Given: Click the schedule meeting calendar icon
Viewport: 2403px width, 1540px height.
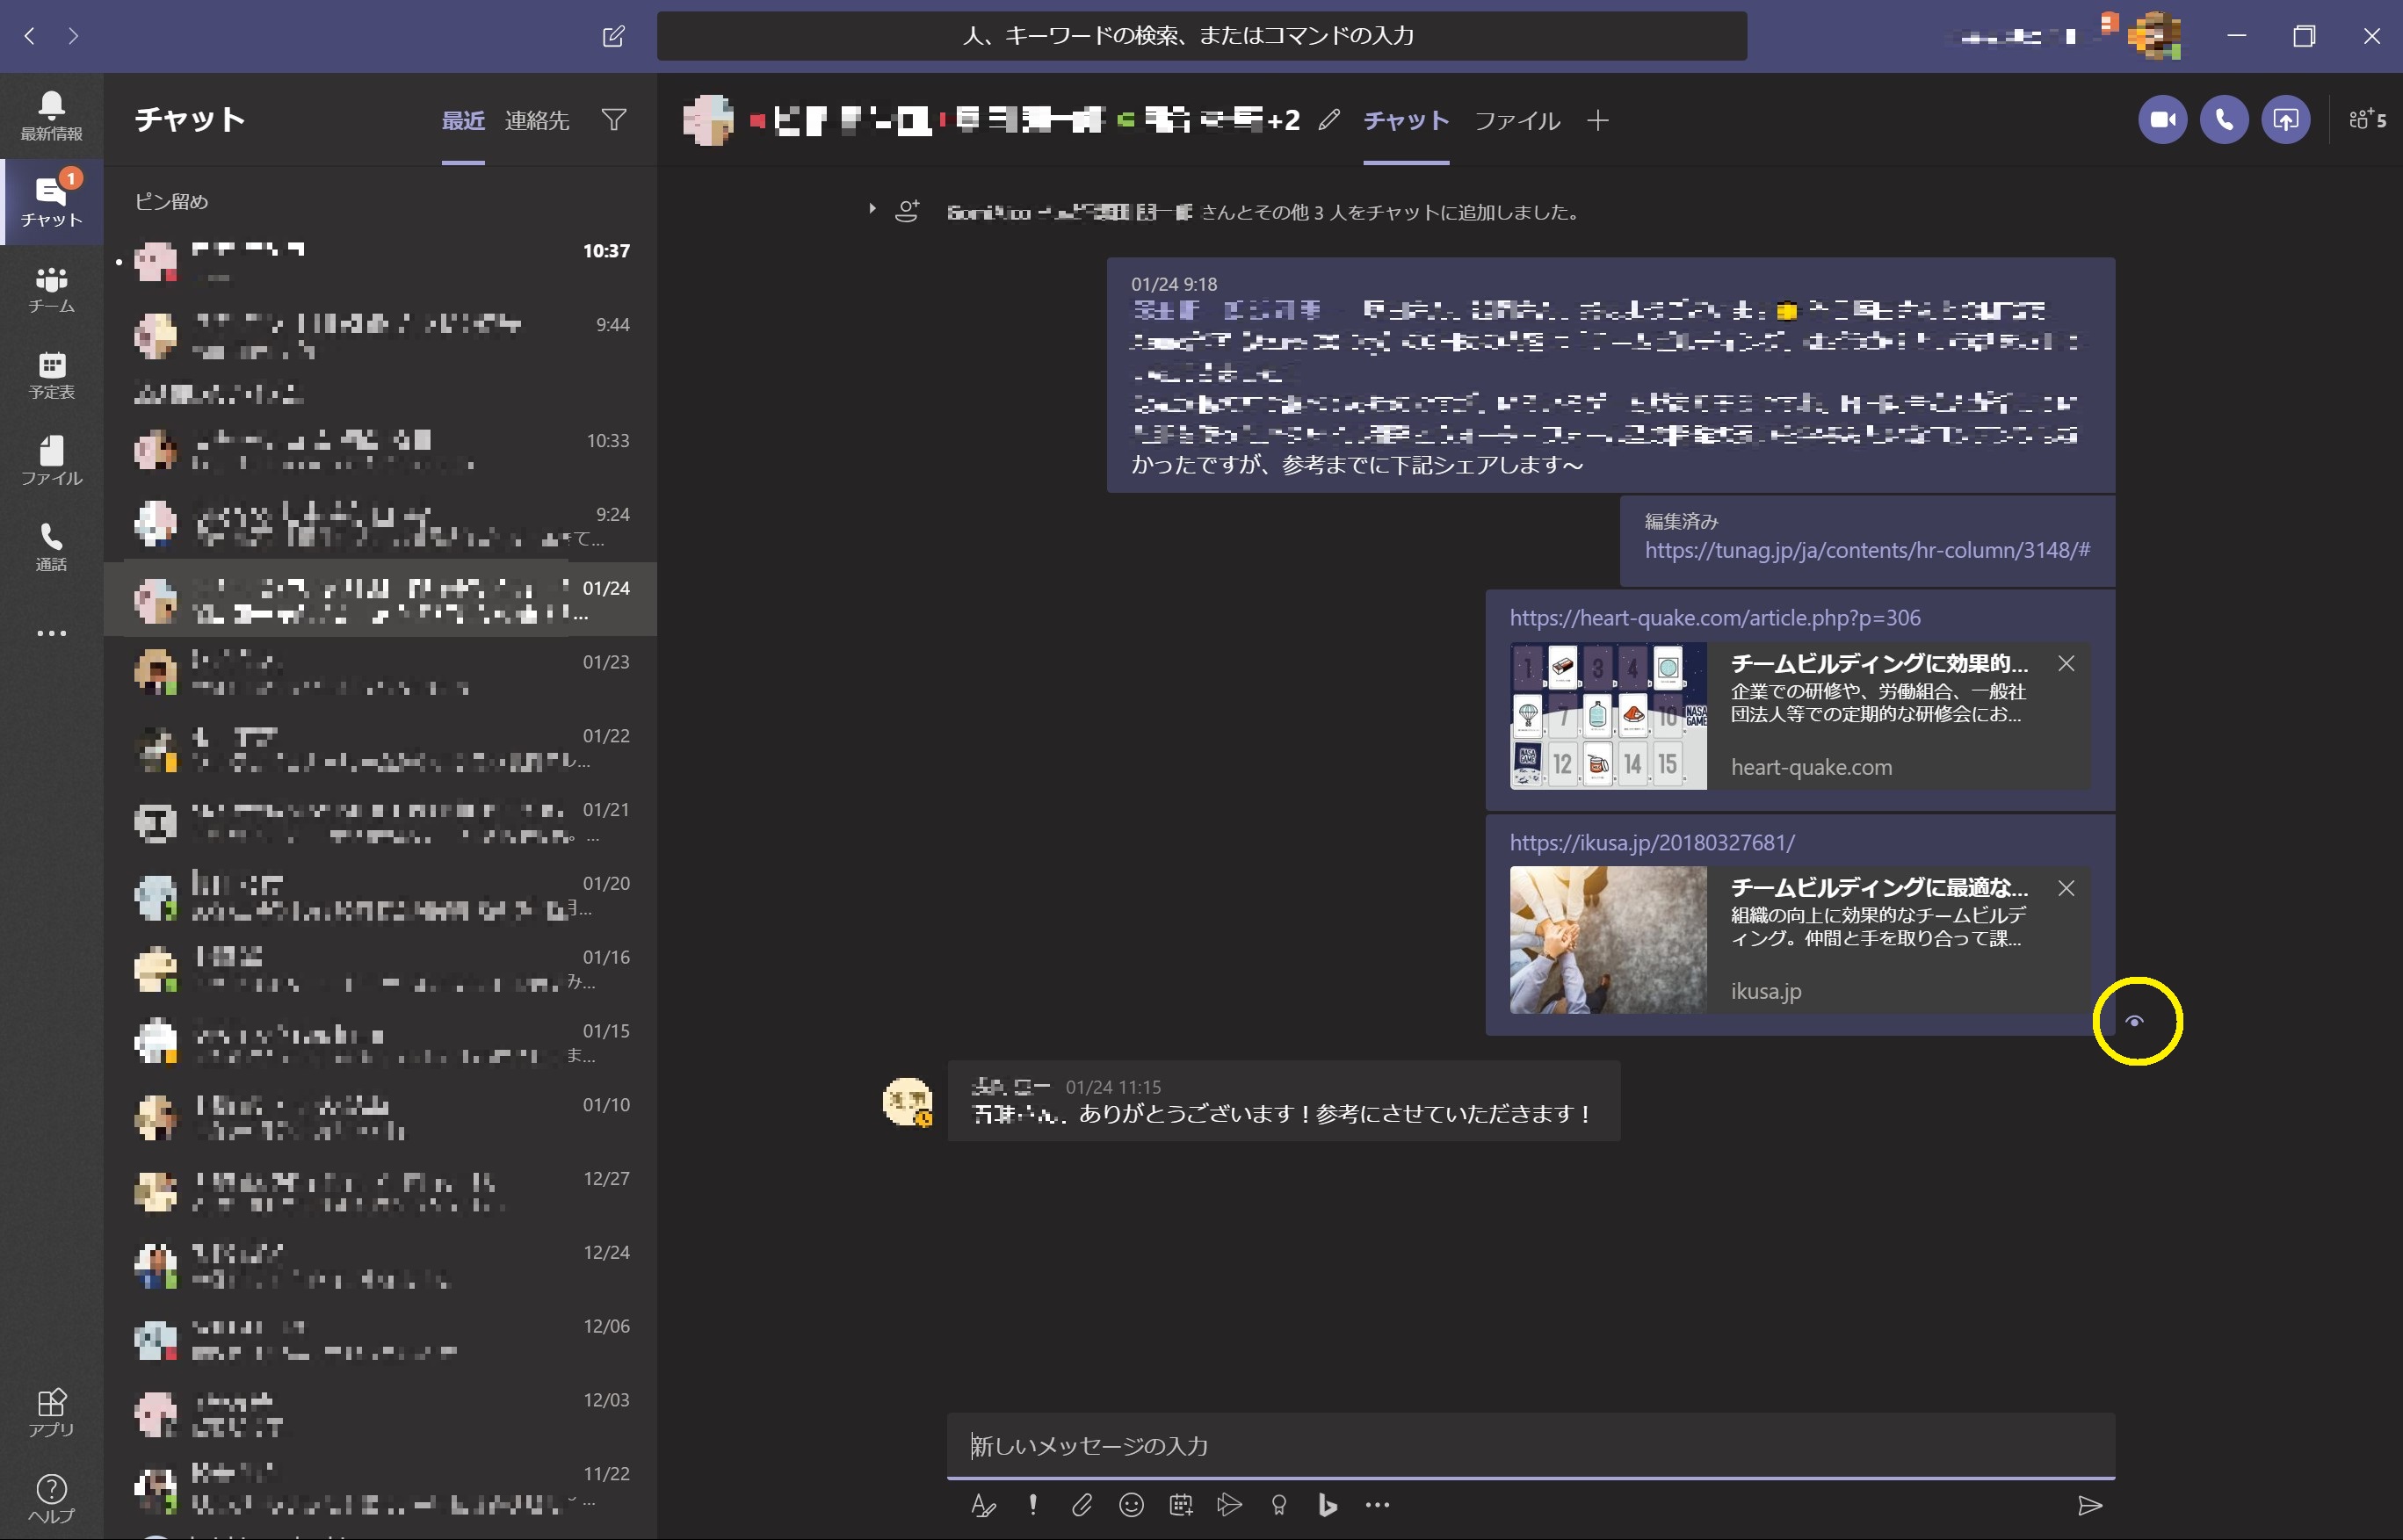Looking at the screenshot, I should click(x=1181, y=1505).
